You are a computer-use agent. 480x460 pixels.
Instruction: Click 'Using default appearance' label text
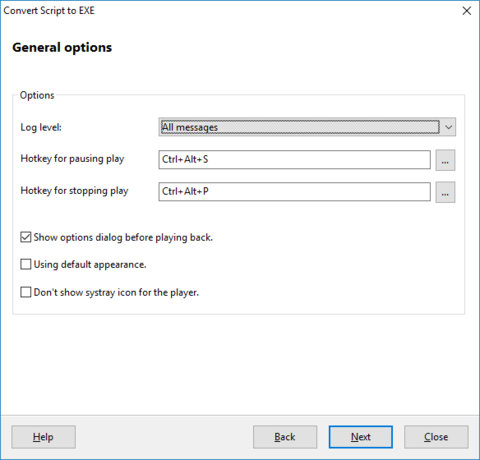point(90,265)
